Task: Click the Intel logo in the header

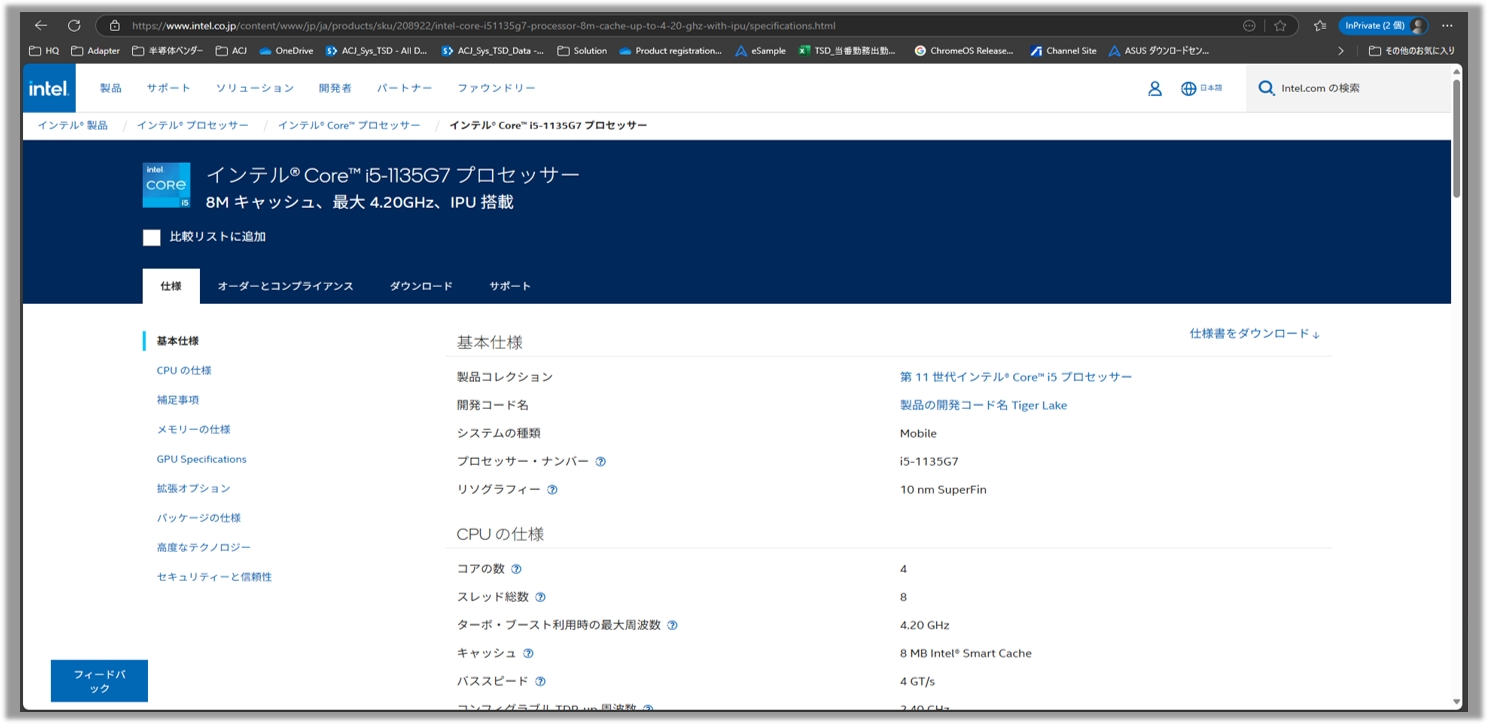Action: (x=48, y=88)
